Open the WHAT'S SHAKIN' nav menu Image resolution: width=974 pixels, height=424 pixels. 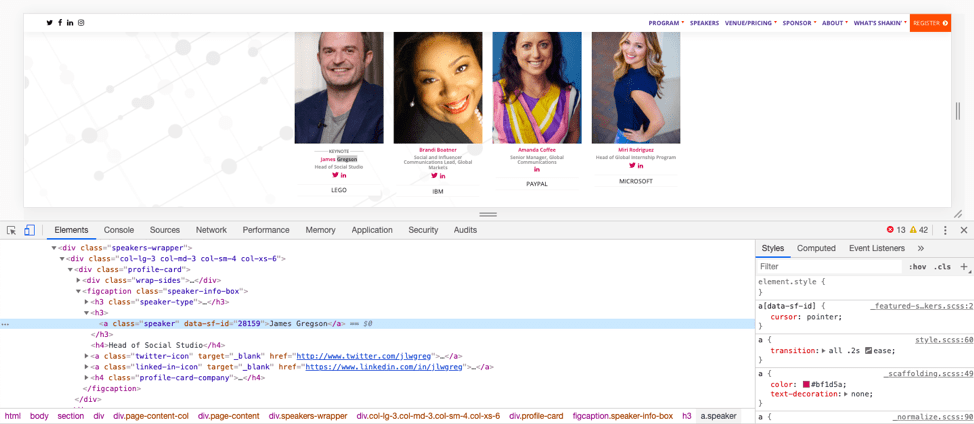click(x=880, y=23)
